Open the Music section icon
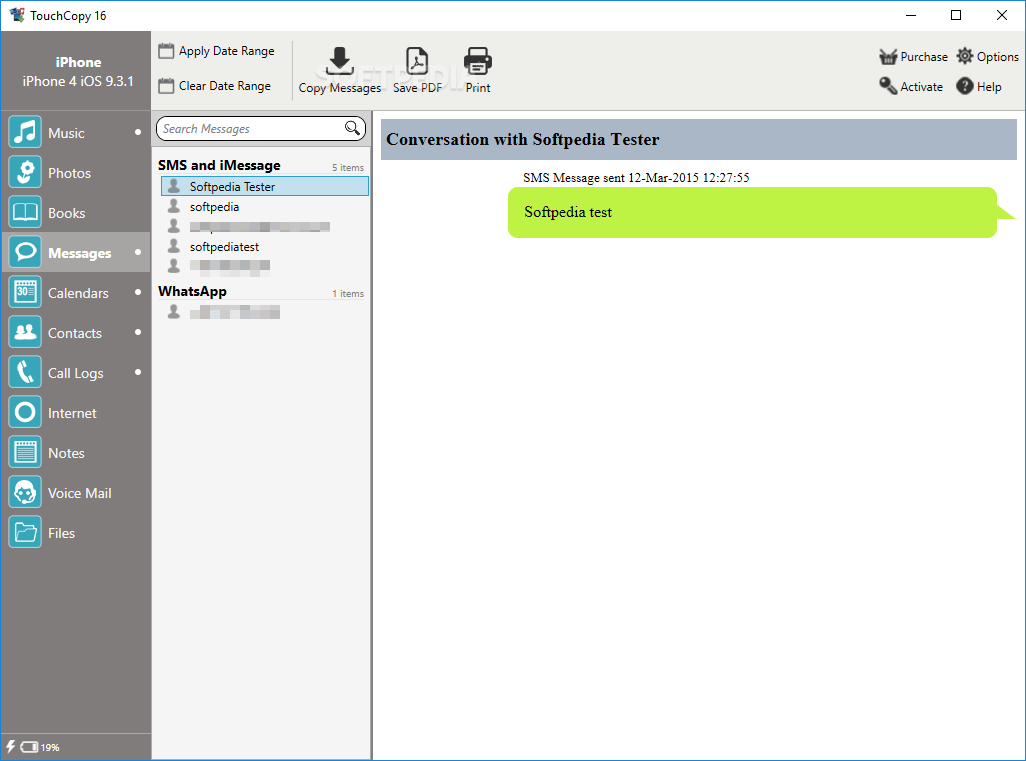1026x761 pixels. (26, 132)
